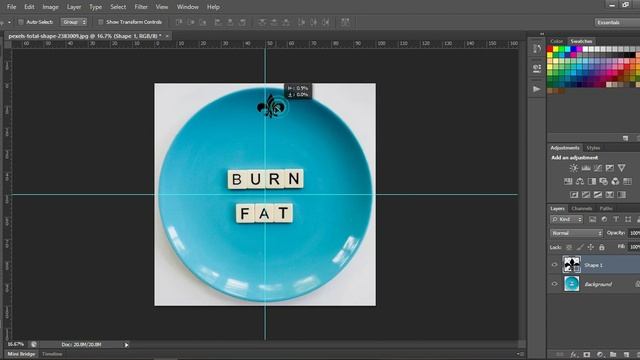Add a Vibrance adjustment
This screenshot has height=360, width=640.
621,168
